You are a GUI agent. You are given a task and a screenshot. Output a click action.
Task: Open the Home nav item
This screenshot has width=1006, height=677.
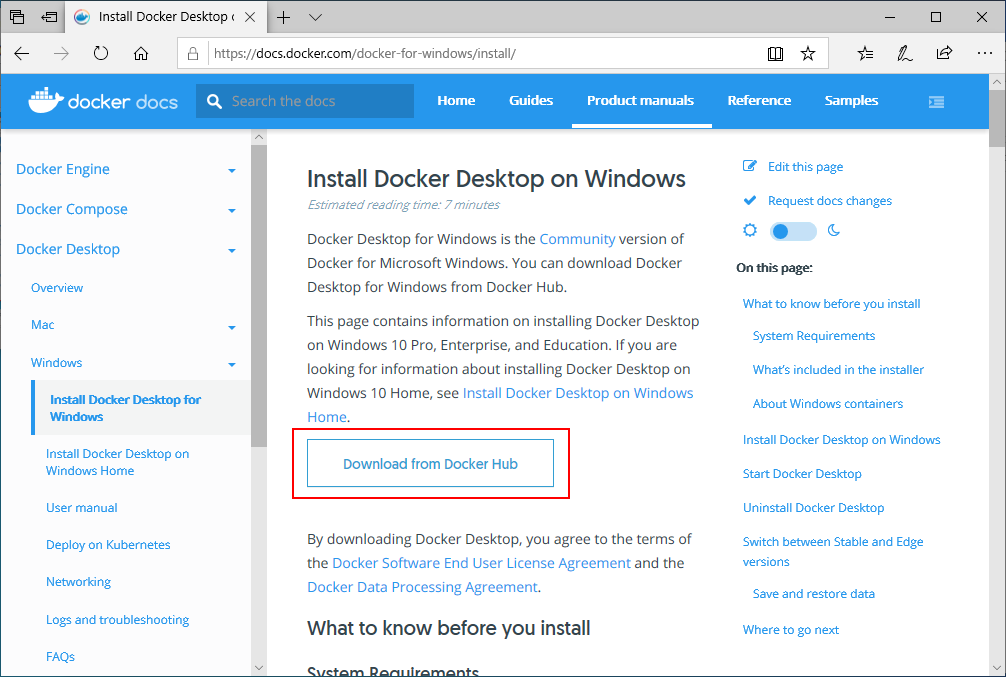click(456, 100)
